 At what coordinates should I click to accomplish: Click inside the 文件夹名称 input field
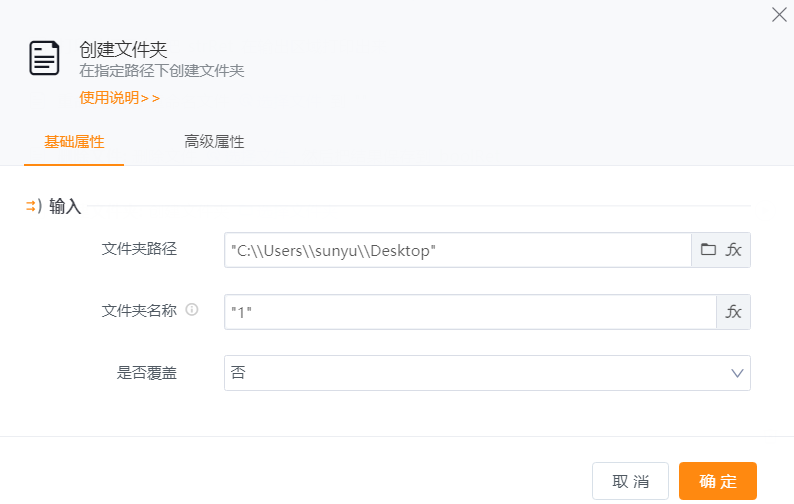click(470, 312)
